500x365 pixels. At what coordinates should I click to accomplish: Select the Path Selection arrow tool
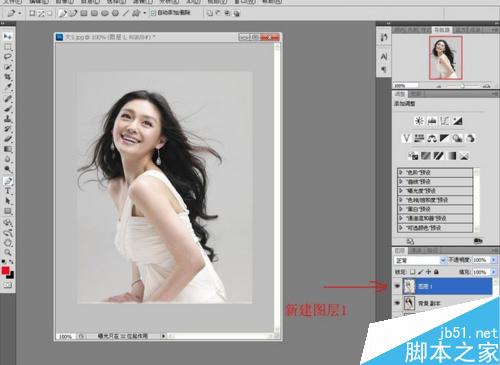(7, 201)
